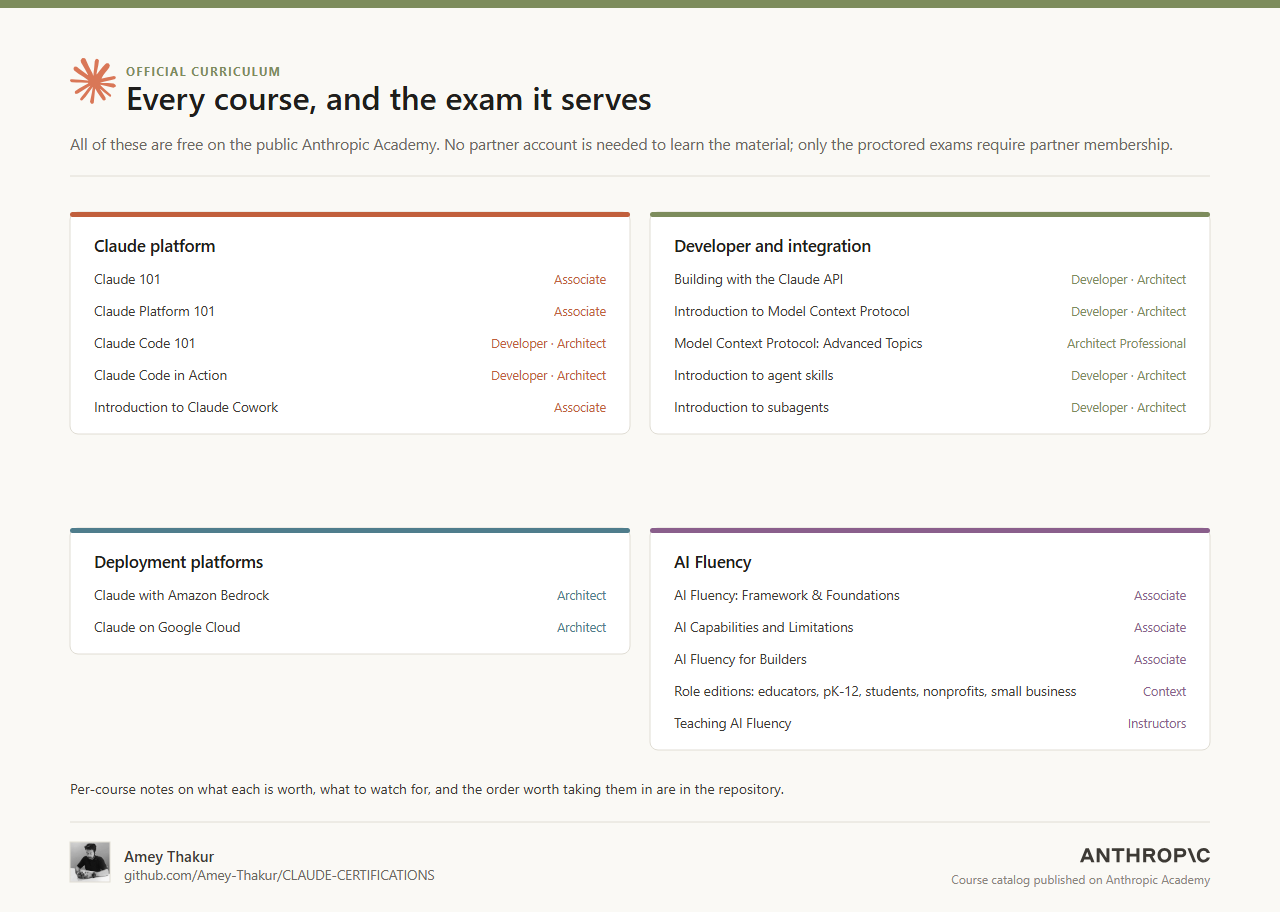1280x912 pixels.
Task: Click the "Context" tag for Role editions
Action: (x=1165, y=692)
